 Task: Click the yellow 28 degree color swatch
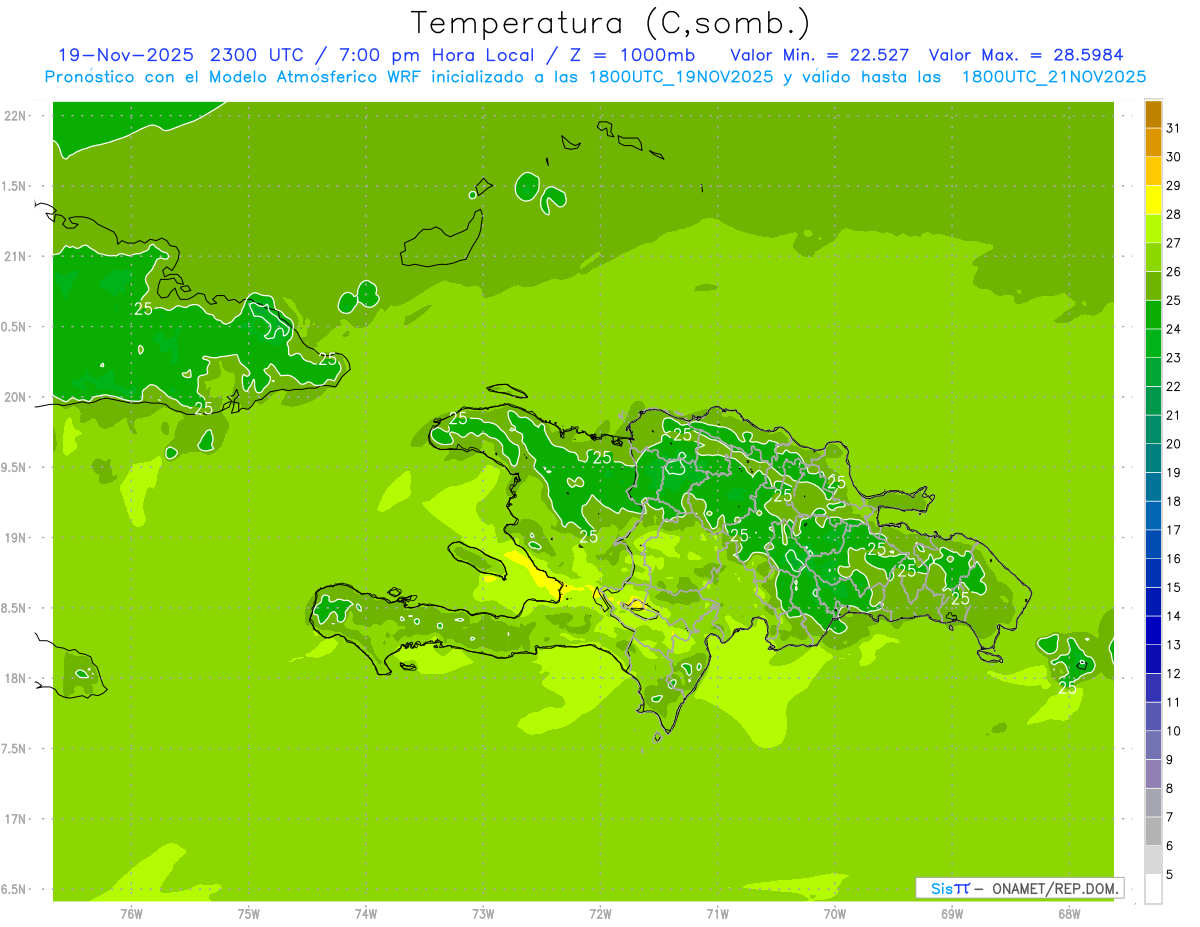coord(1153,200)
